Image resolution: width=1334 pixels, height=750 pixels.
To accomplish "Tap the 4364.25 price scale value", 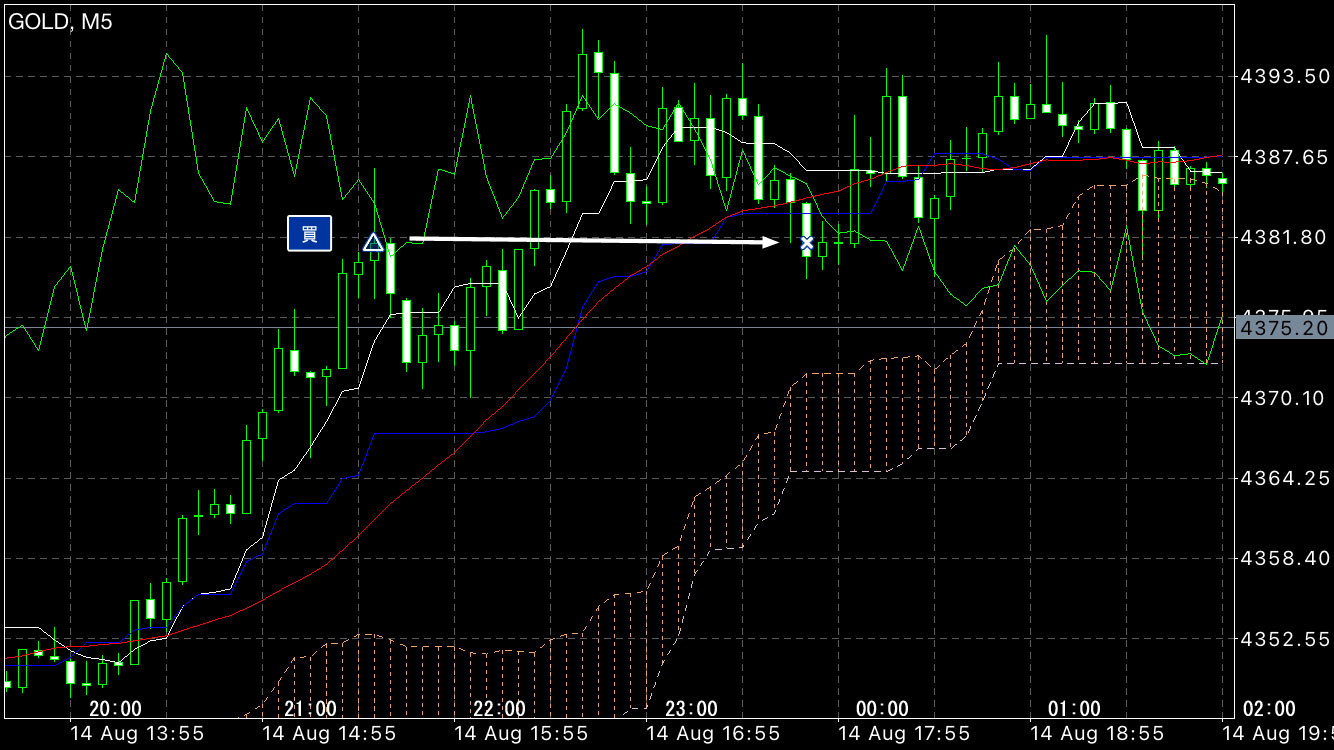I will [1284, 479].
